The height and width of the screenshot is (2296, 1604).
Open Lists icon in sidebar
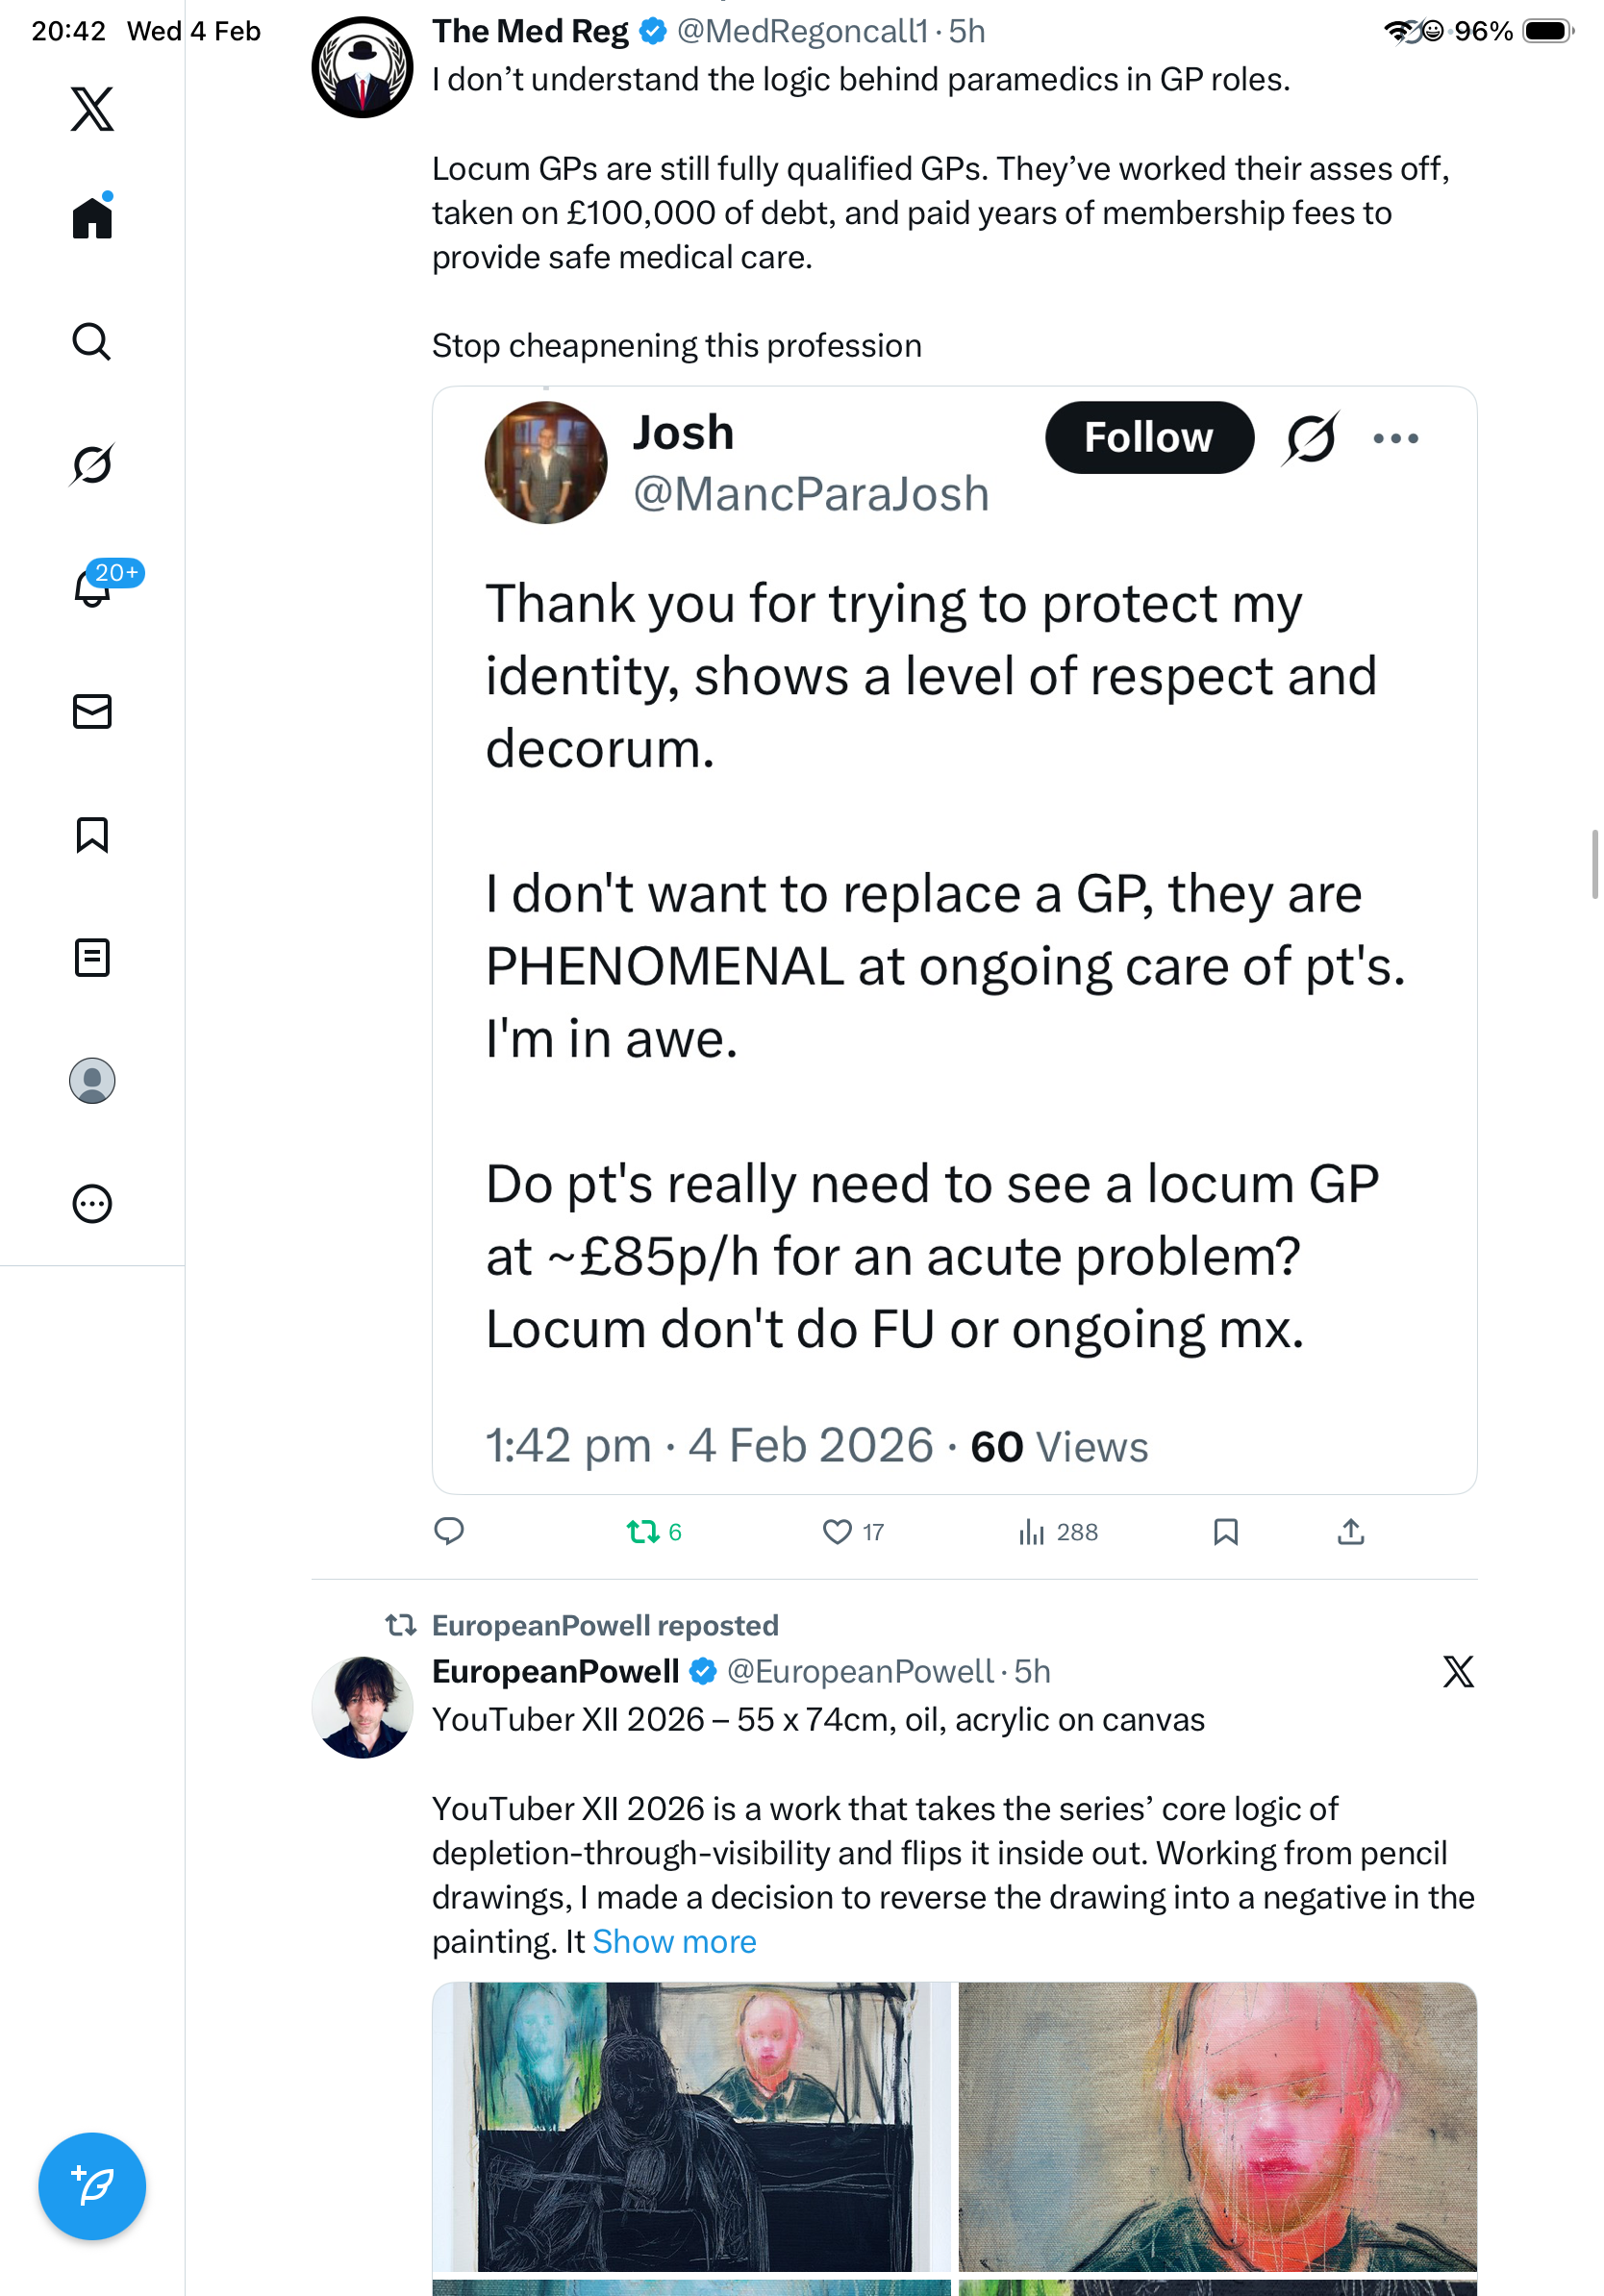92,958
